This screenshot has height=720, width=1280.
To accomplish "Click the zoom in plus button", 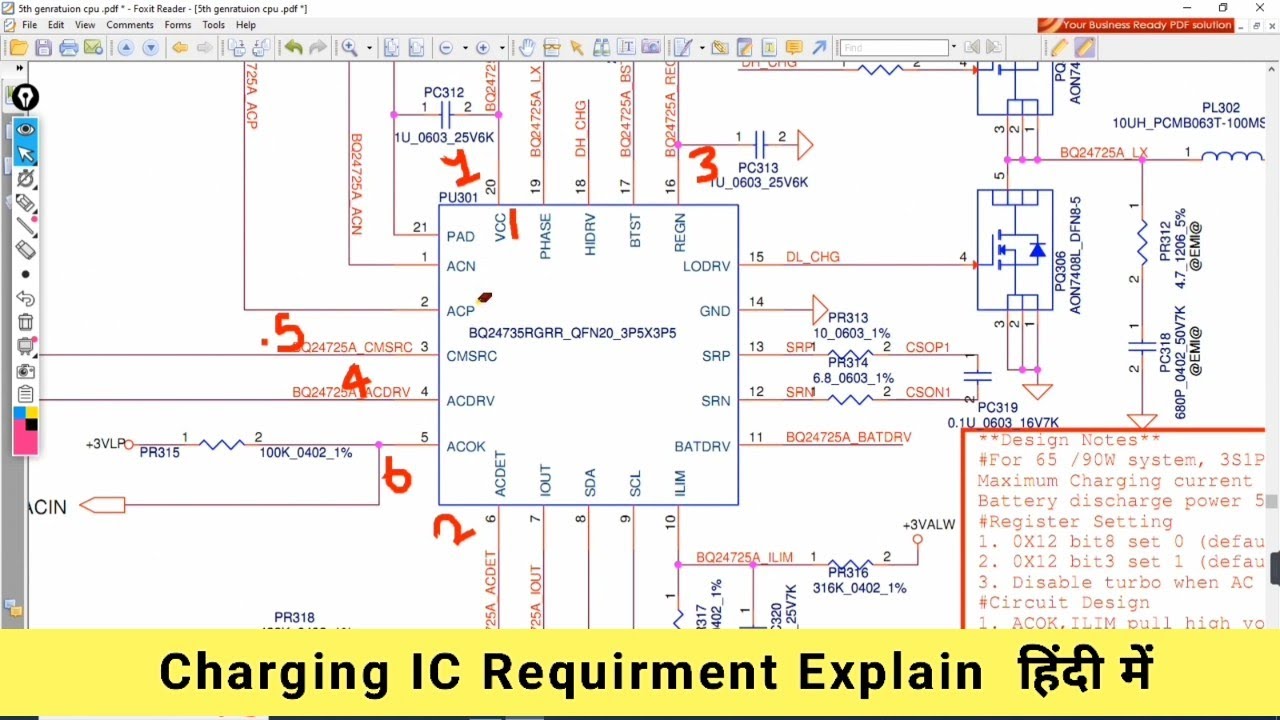I will tap(483, 47).
